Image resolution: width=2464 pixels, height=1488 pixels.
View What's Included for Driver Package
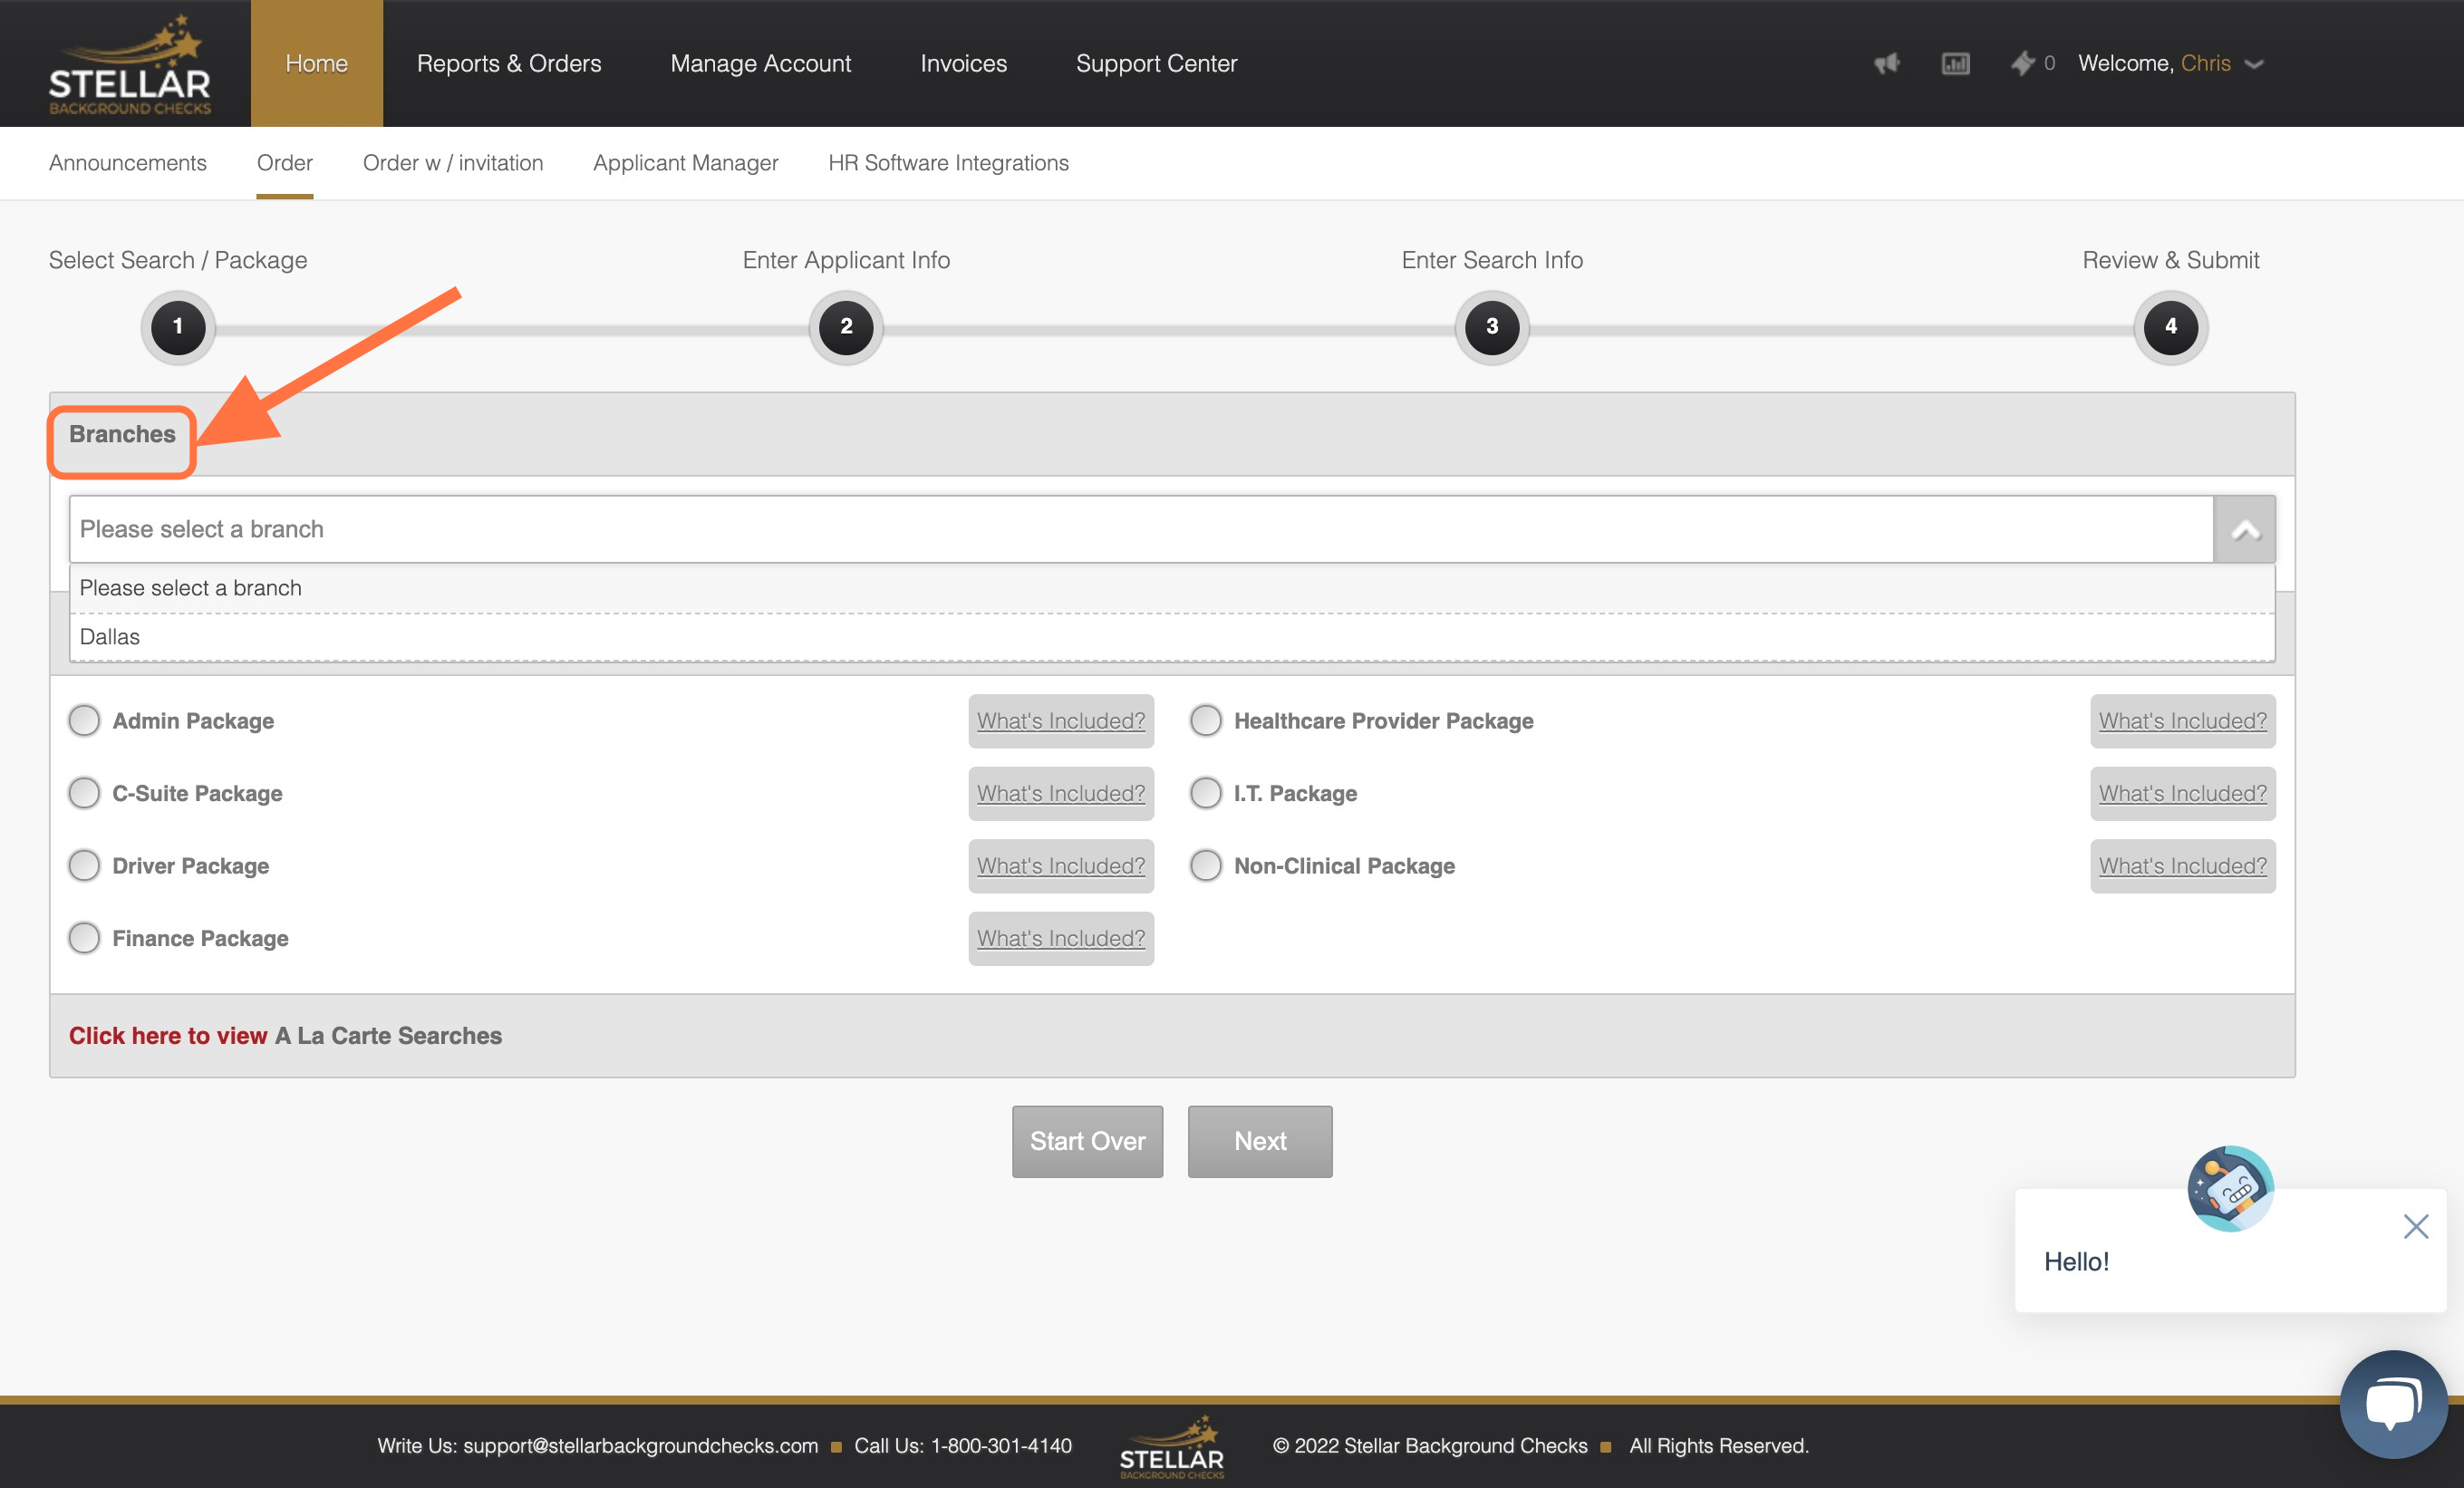pyautogui.click(x=1061, y=866)
